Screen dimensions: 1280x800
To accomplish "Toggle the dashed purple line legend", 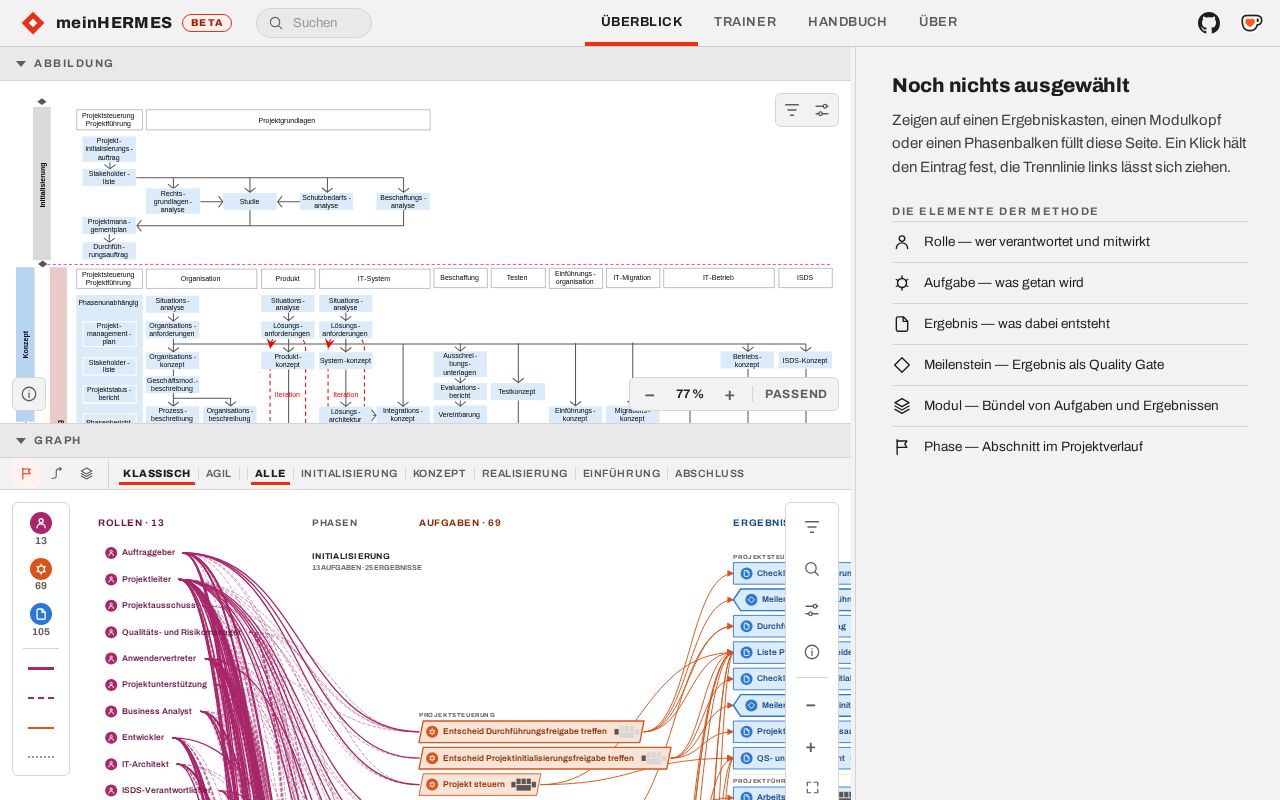I will (41, 698).
